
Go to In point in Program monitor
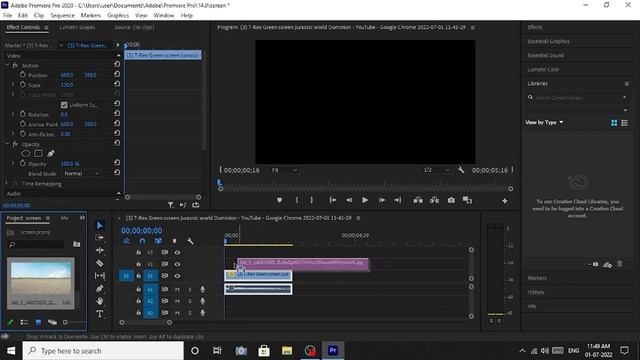point(333,200)
